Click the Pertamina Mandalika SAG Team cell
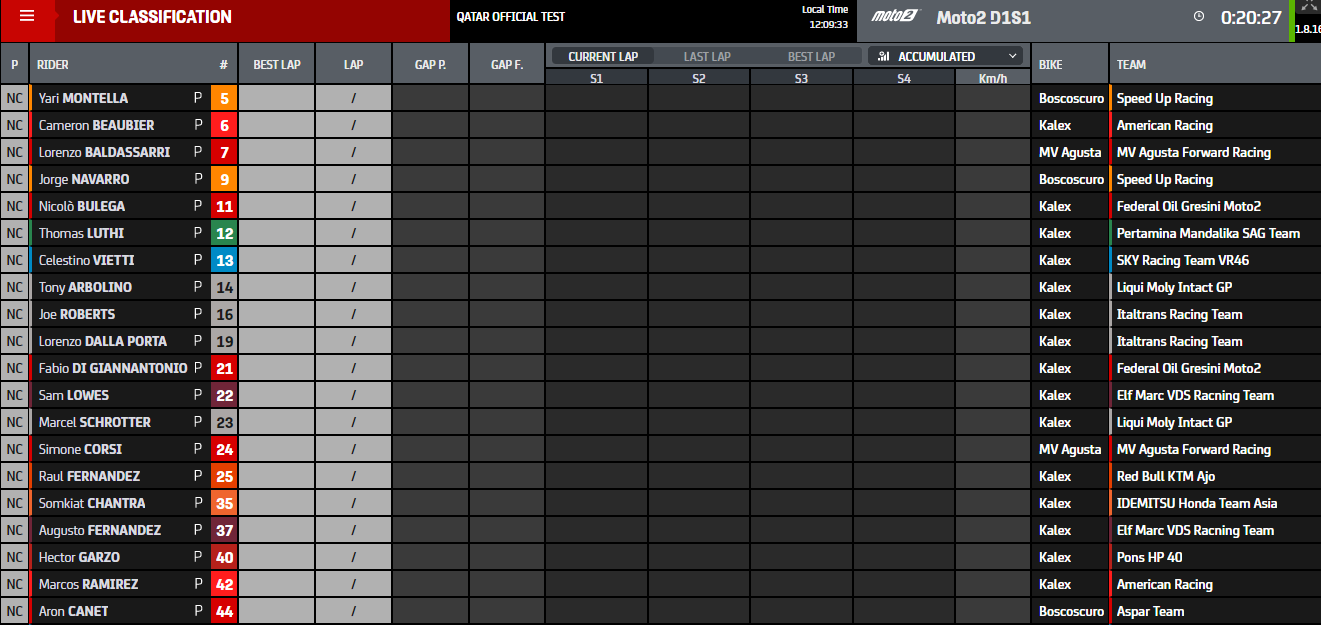This screenshot has width=1321, height=625. point(1215,233)
